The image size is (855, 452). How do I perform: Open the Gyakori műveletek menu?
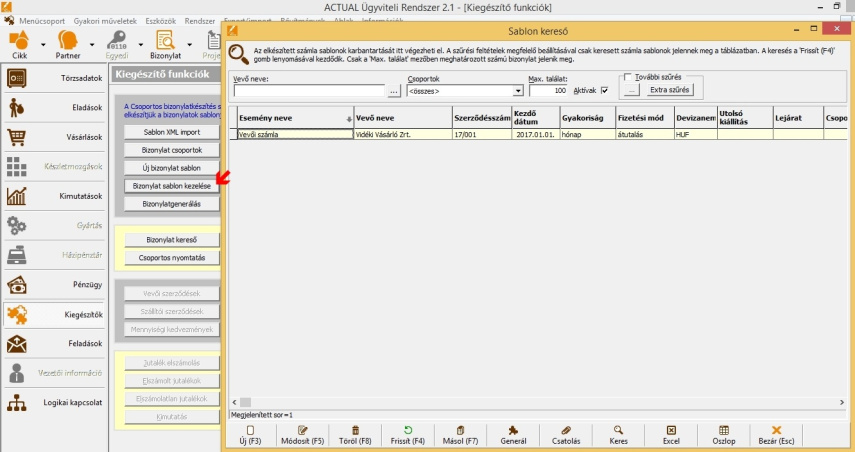102,20
